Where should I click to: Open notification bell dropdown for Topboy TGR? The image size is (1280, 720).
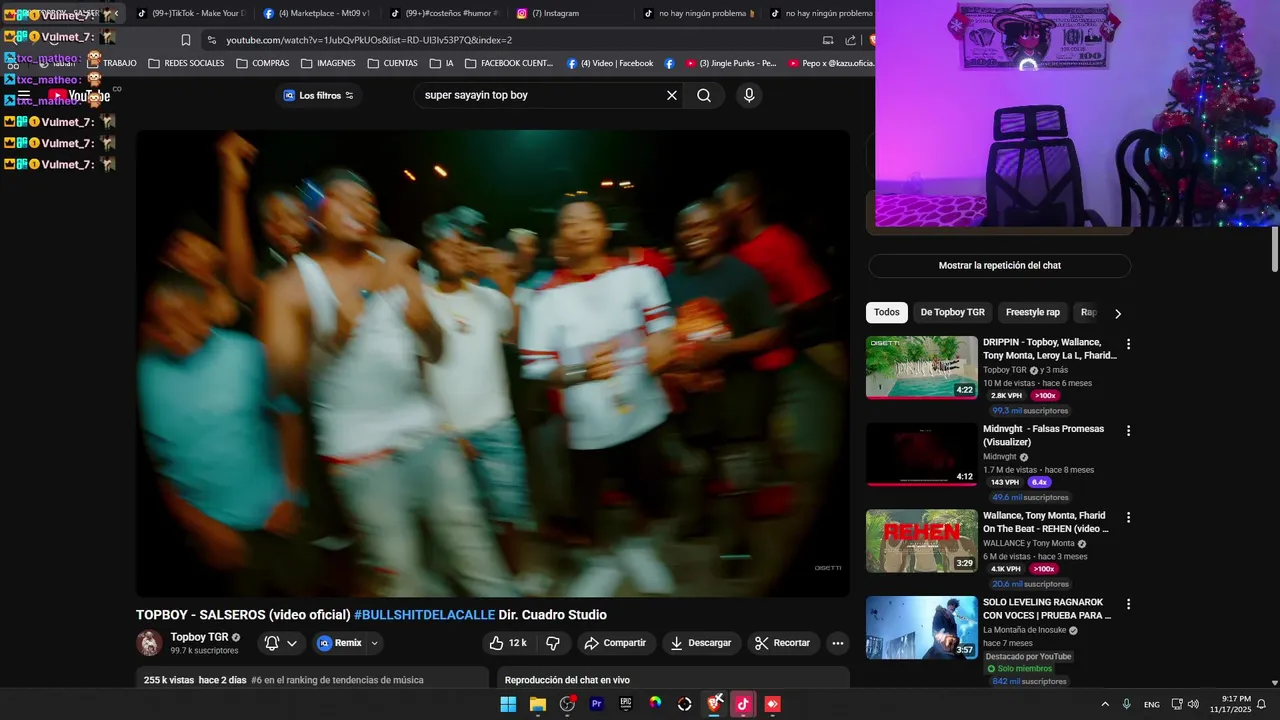tap(281, 643)
